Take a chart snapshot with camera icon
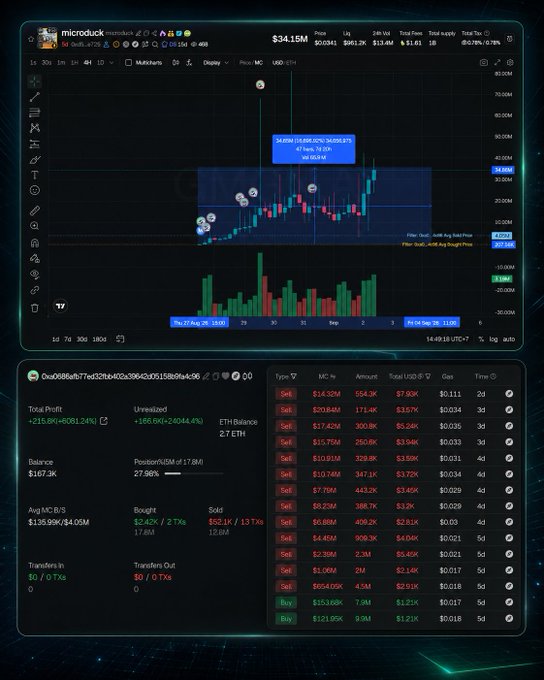Viewport: 544px width, 680px height. 484,62
